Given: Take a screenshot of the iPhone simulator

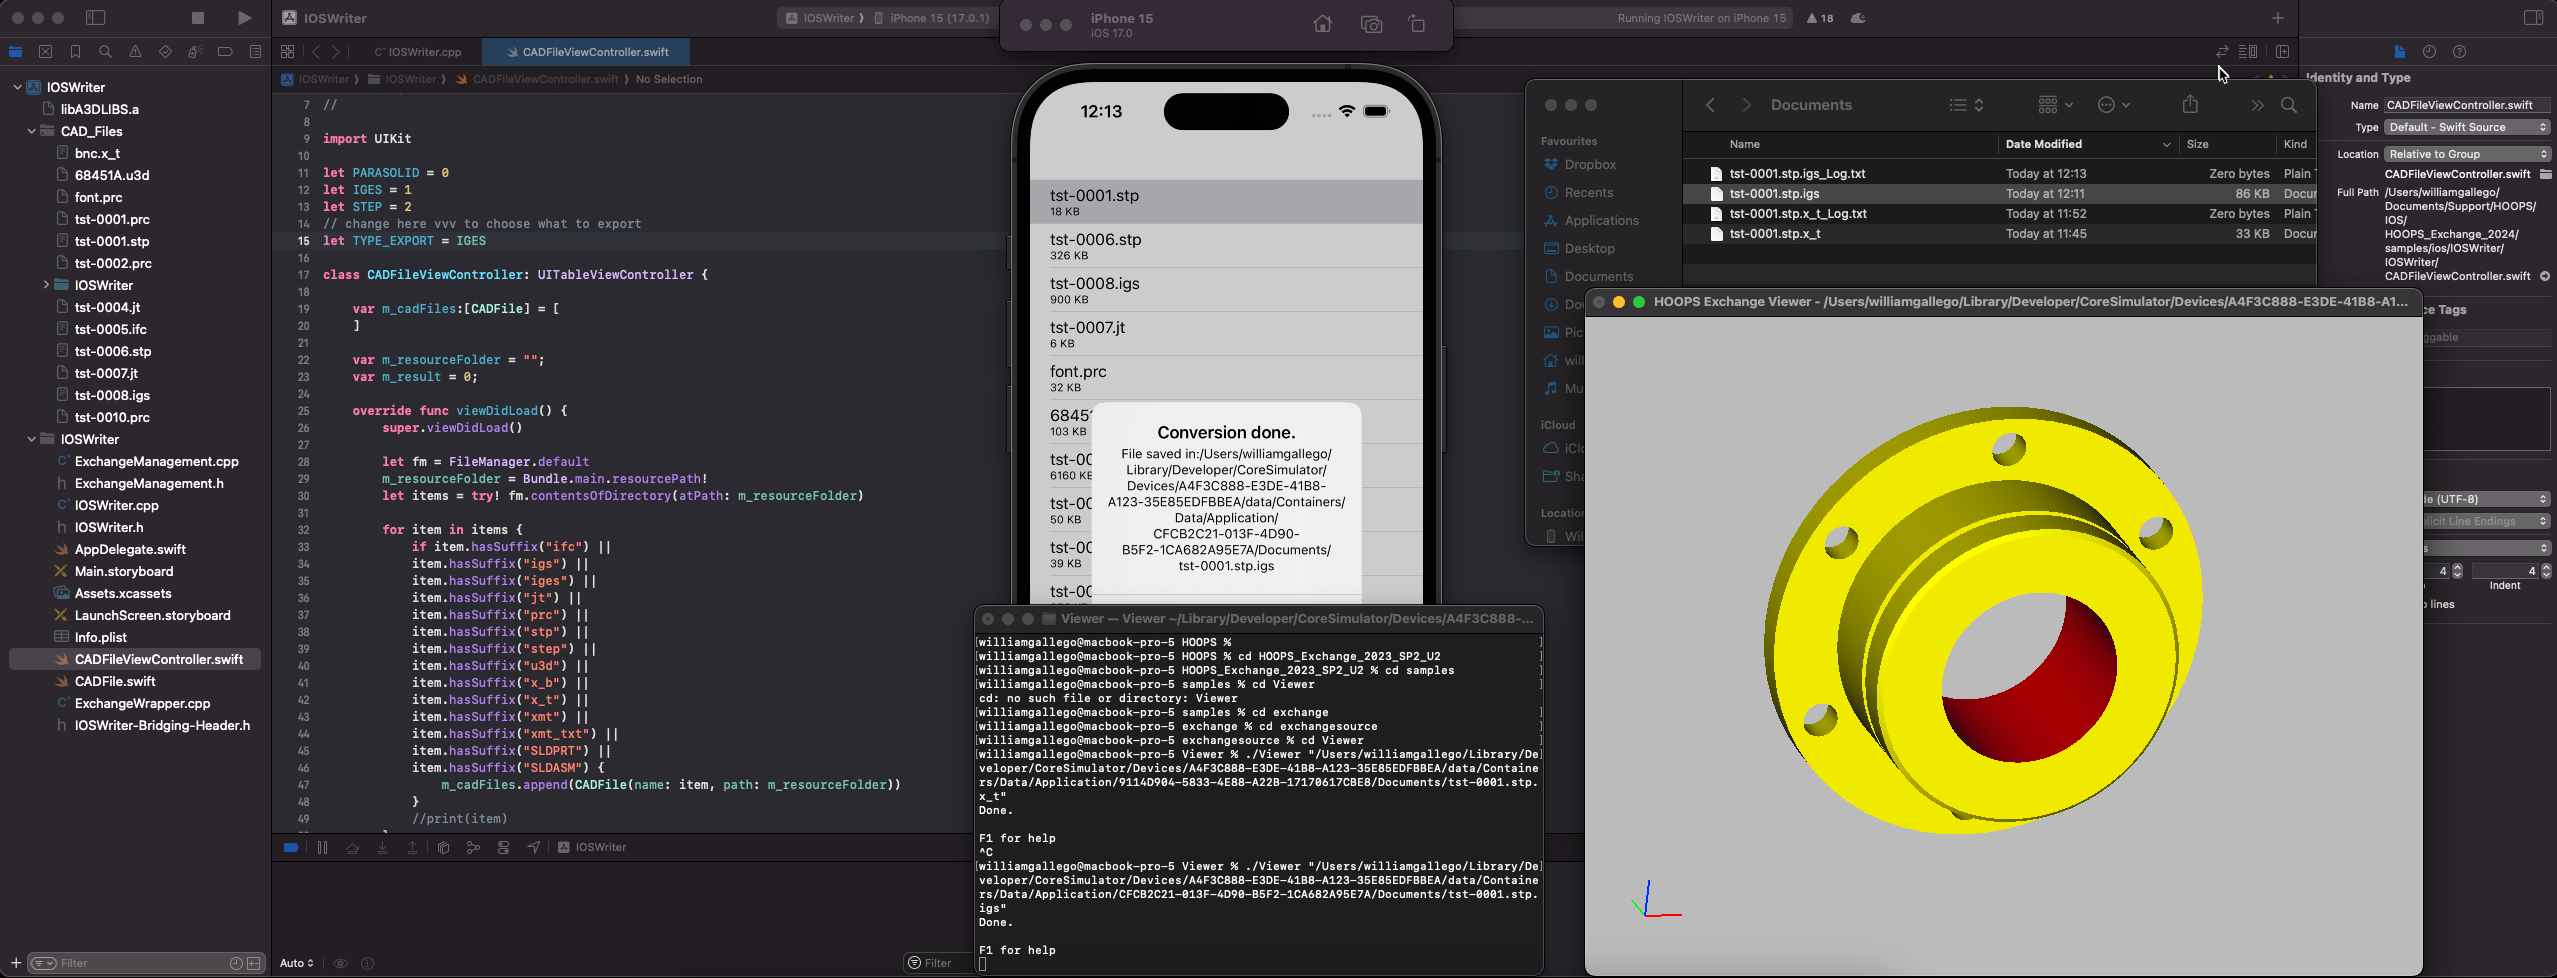Looking at the screenshot, I should tap(1370, 24).
